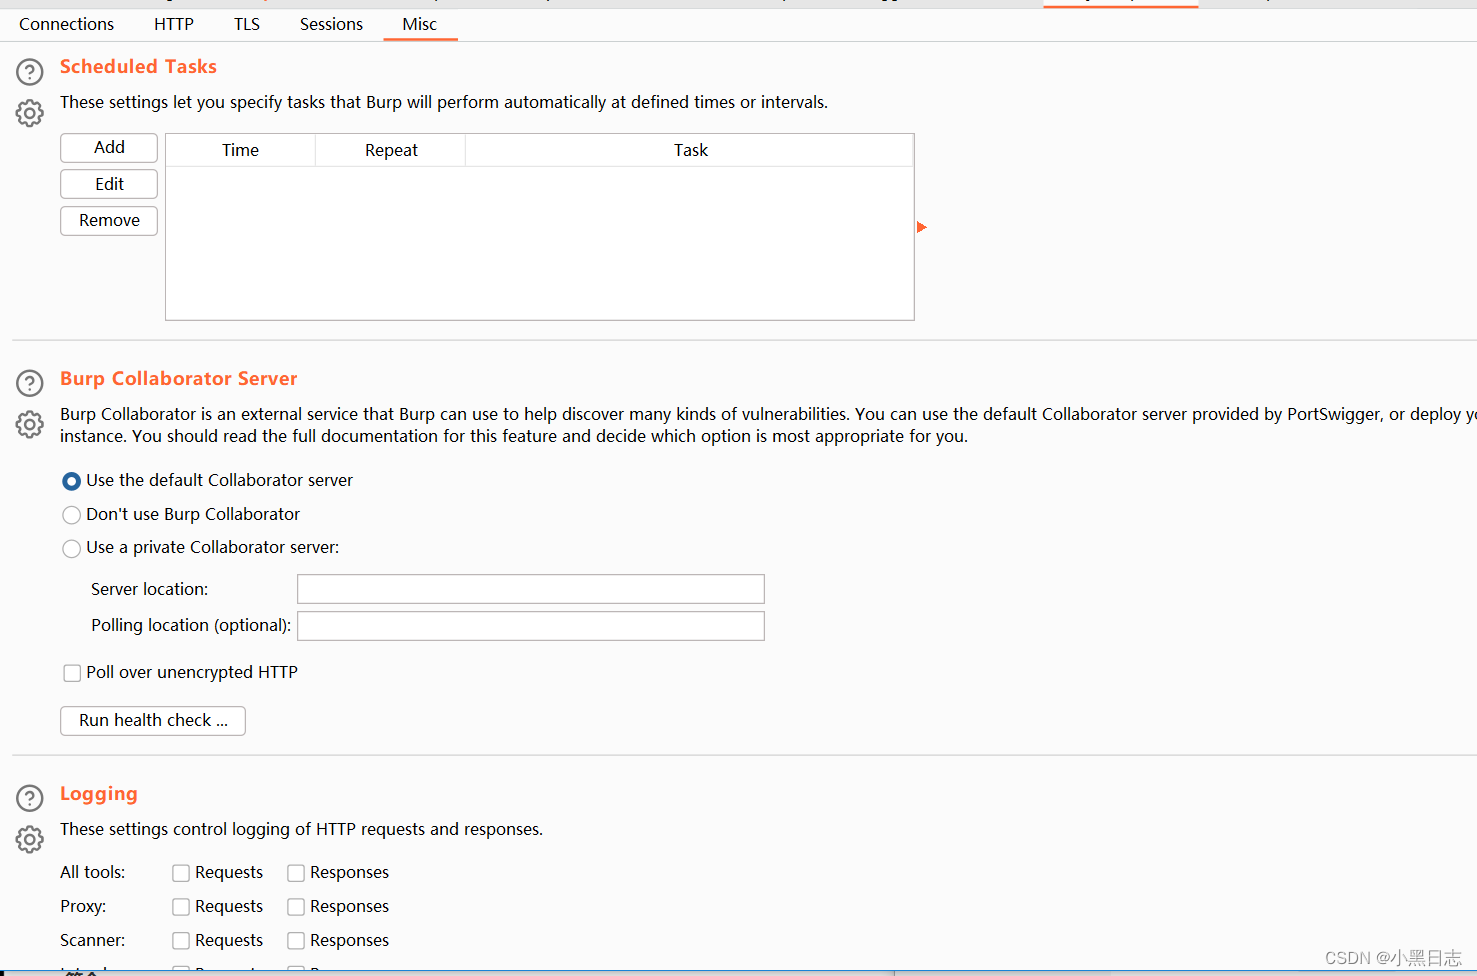Switch to the TLS tab
Viewport: 1477px width, 976px height.
pyautogui.click(x=247, y=24)
